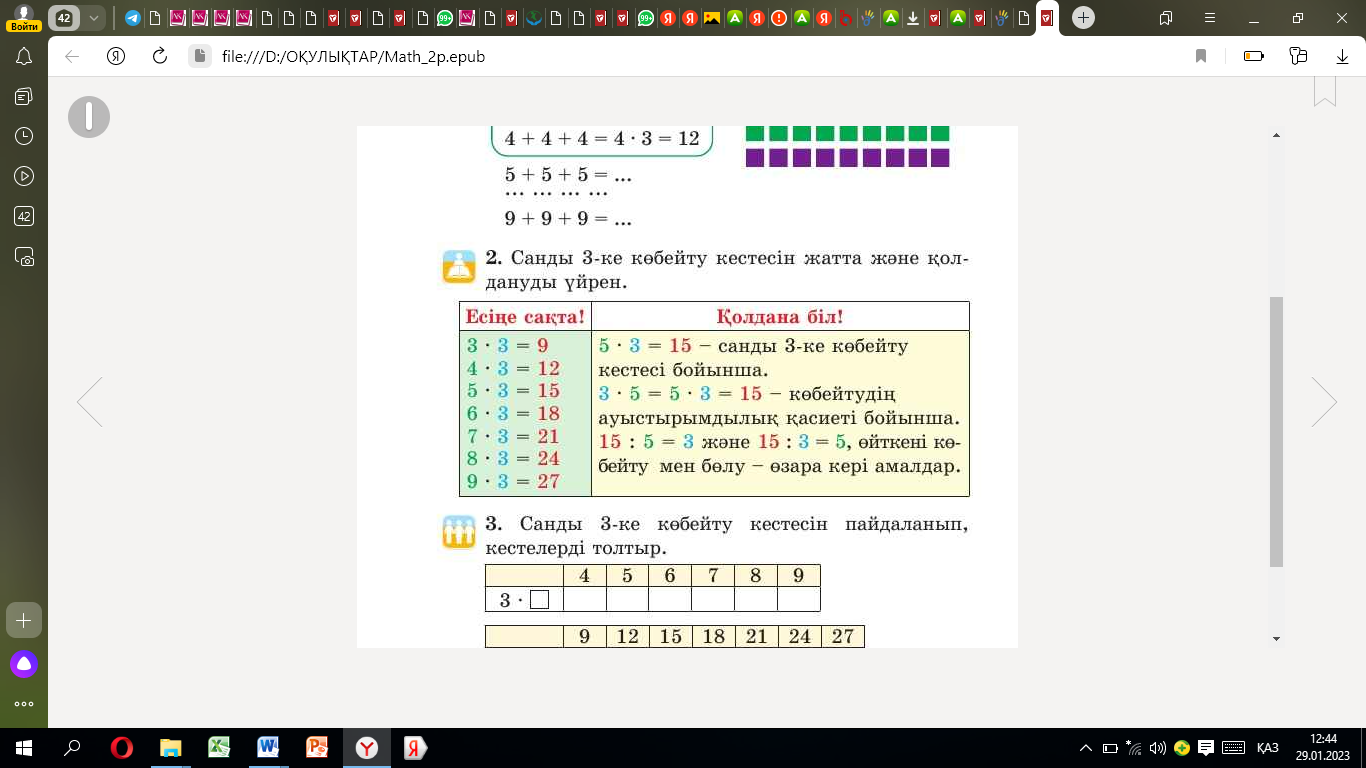
Task: Click the row "9 · 3 = 27"
Action: click(513, 480)
